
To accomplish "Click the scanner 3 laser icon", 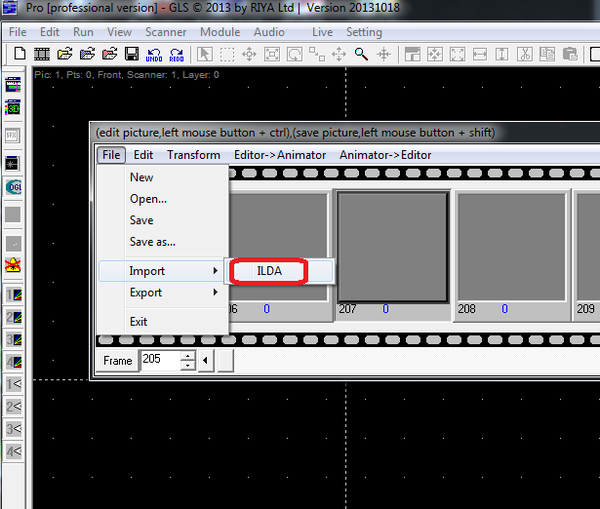I will point(14,339).
